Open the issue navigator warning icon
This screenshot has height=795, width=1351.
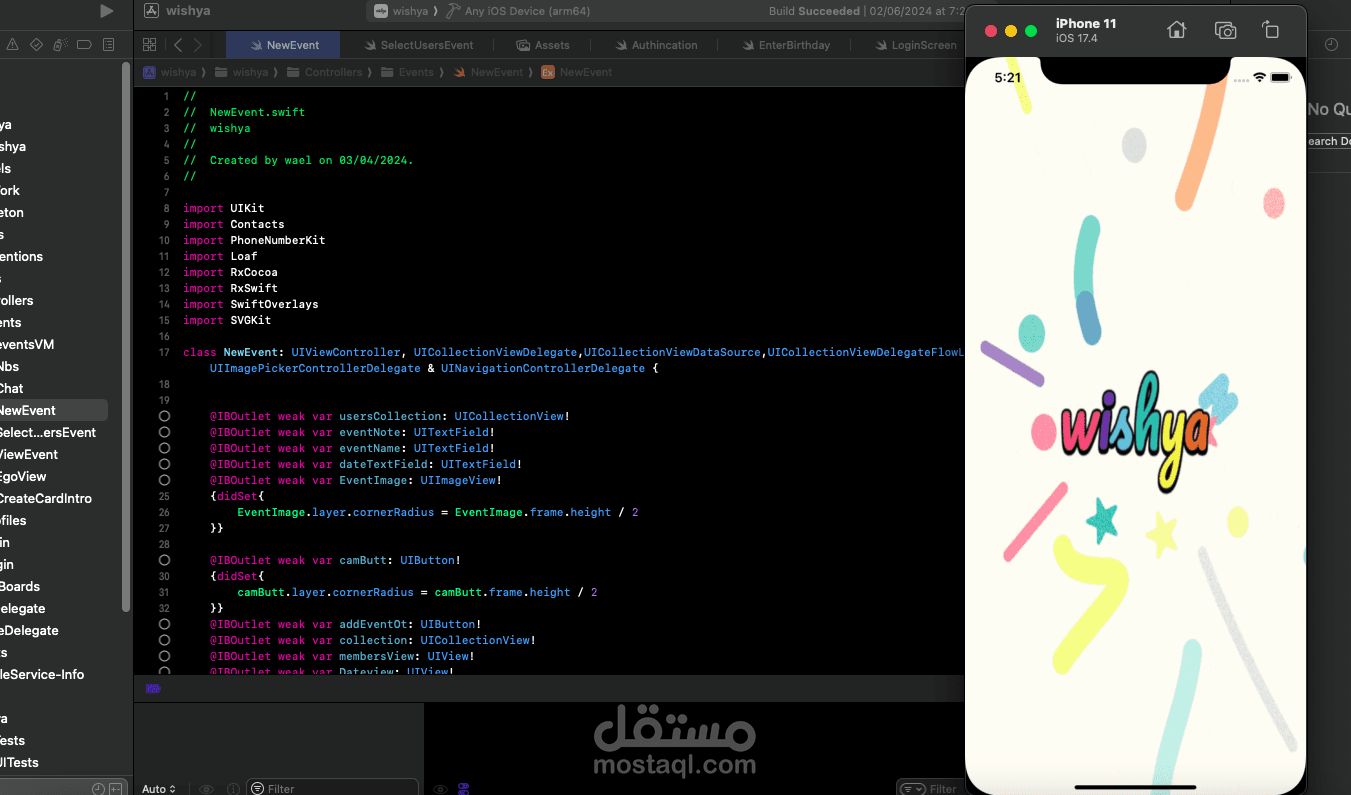point(12,44)
